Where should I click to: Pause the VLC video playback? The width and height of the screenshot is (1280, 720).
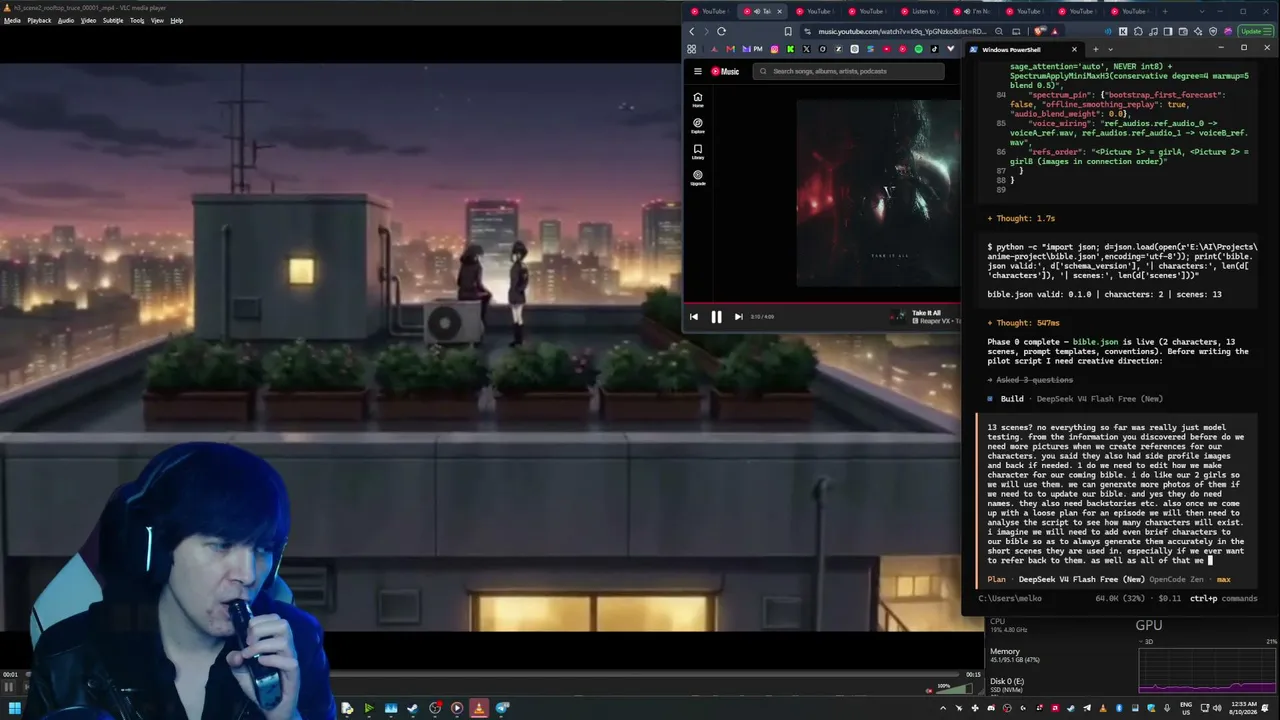9,687
